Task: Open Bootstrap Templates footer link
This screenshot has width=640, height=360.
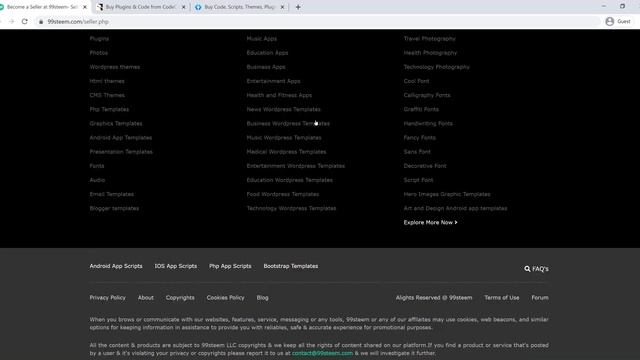Action: (x=291, y=266)
